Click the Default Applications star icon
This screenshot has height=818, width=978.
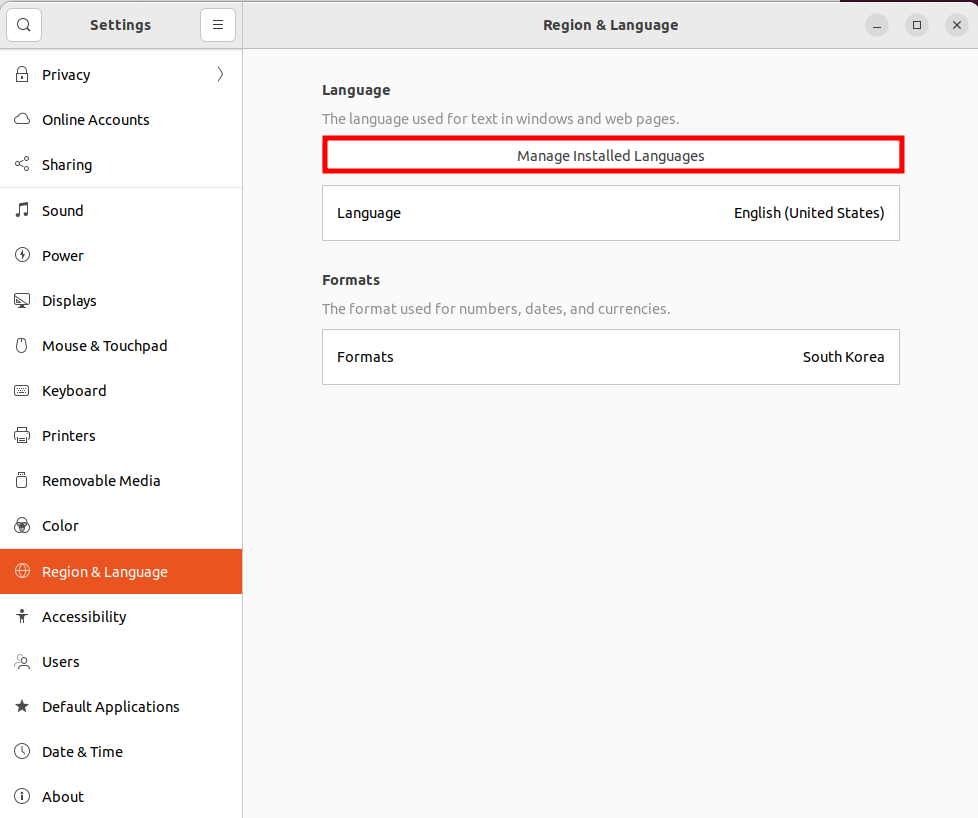coord(22,706)
